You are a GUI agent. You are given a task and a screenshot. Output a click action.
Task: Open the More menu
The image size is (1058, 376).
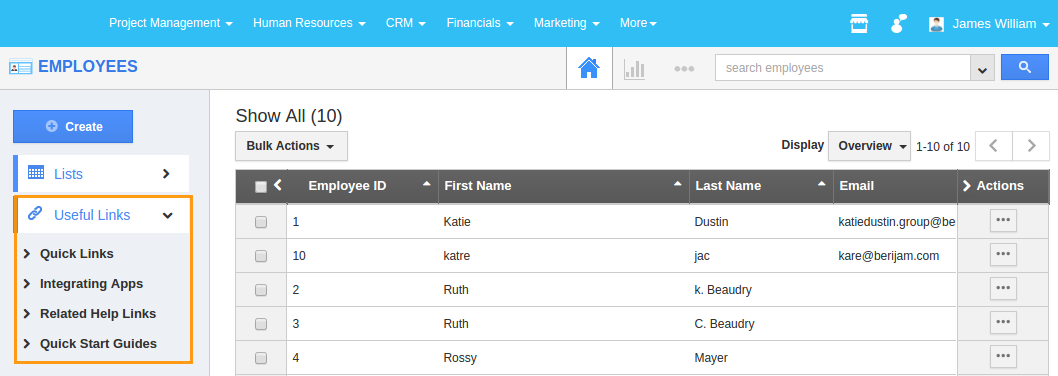[638, 23]
